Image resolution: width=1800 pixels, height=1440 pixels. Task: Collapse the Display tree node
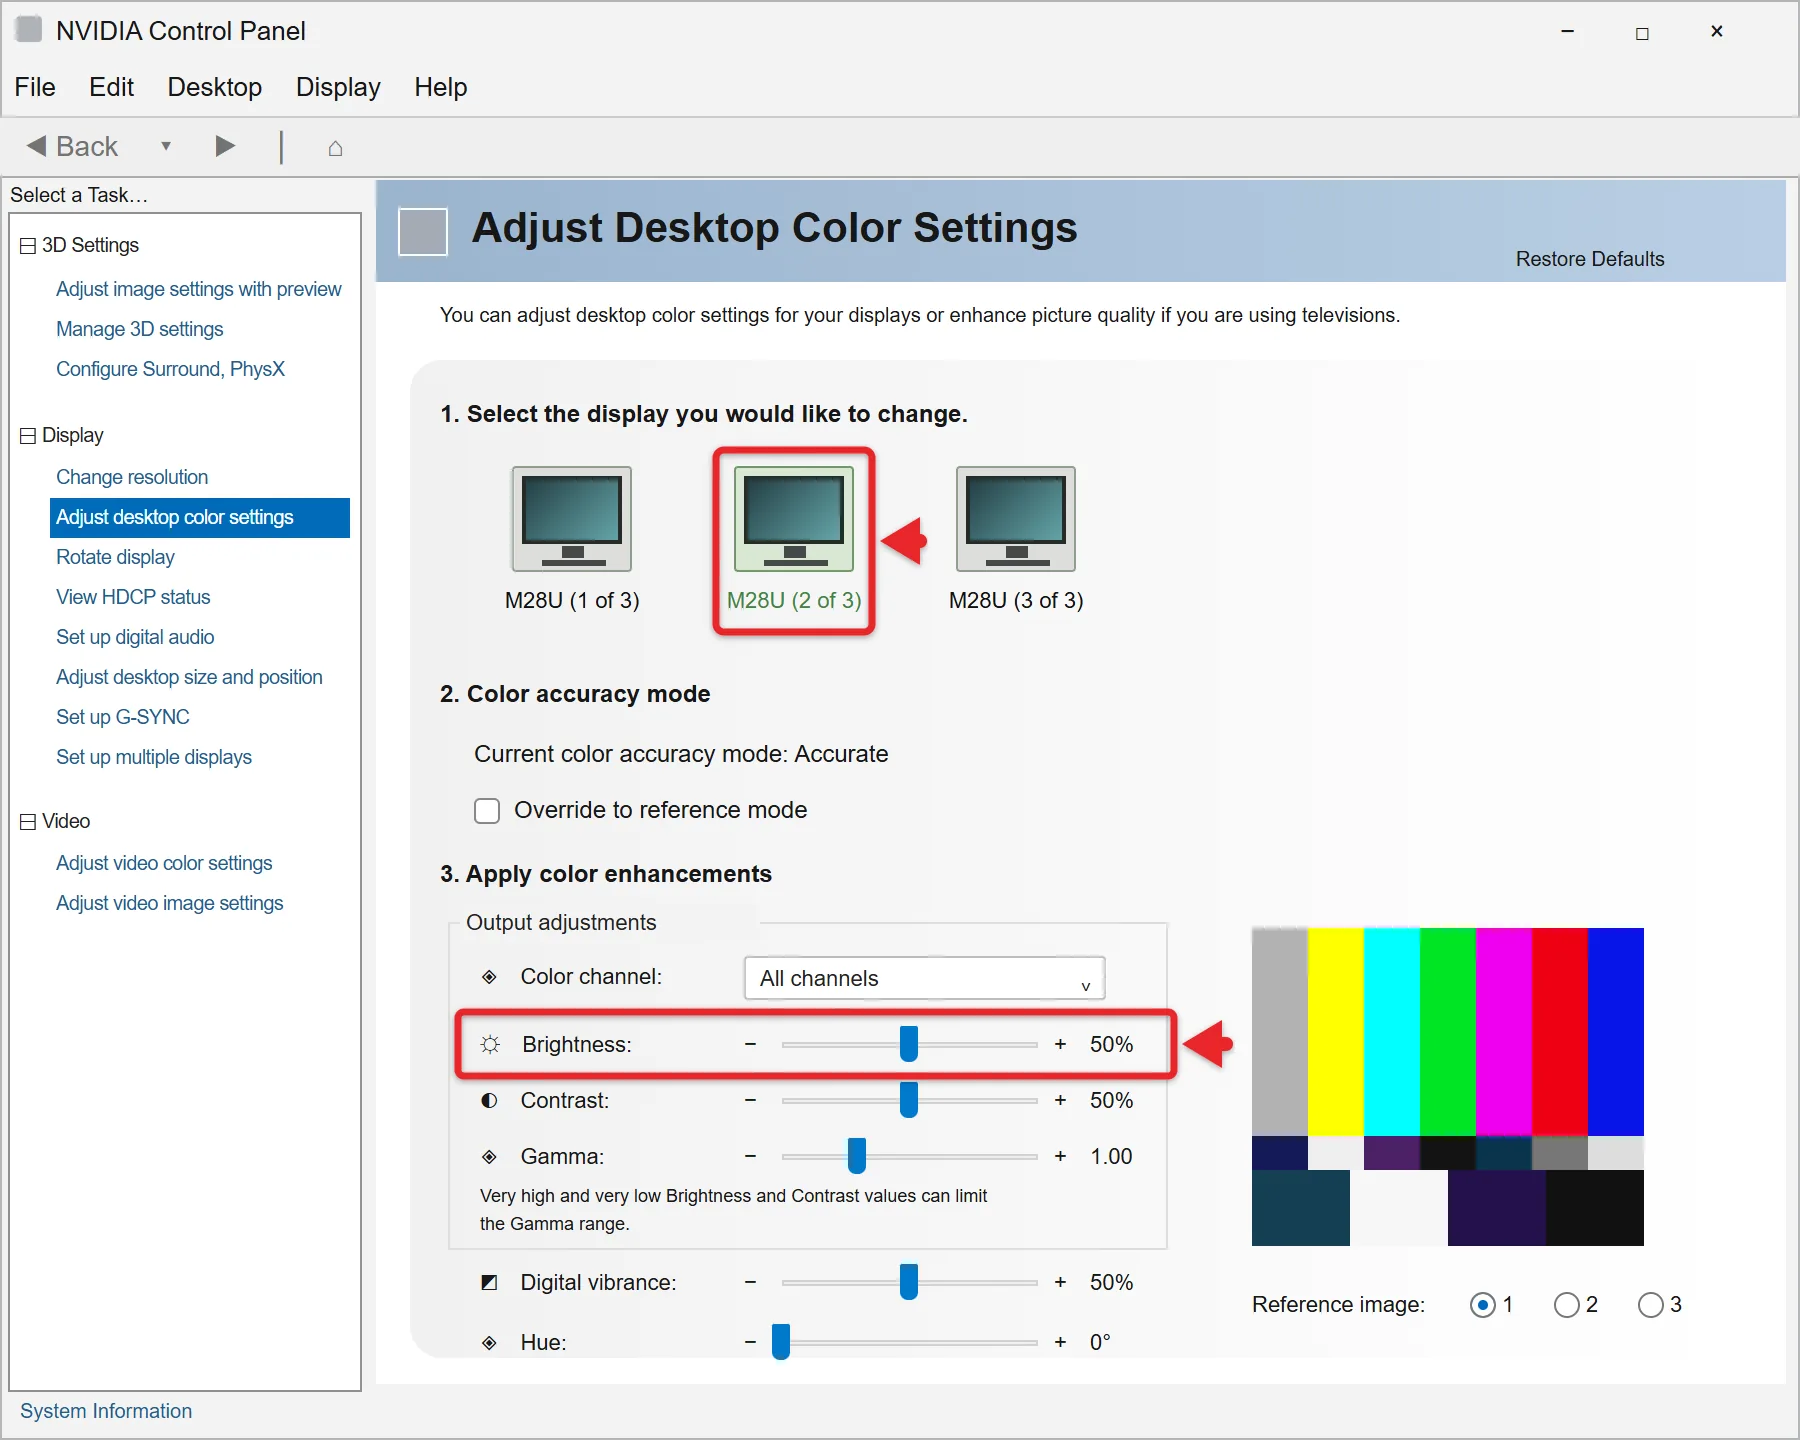click(x=28, y=436)
